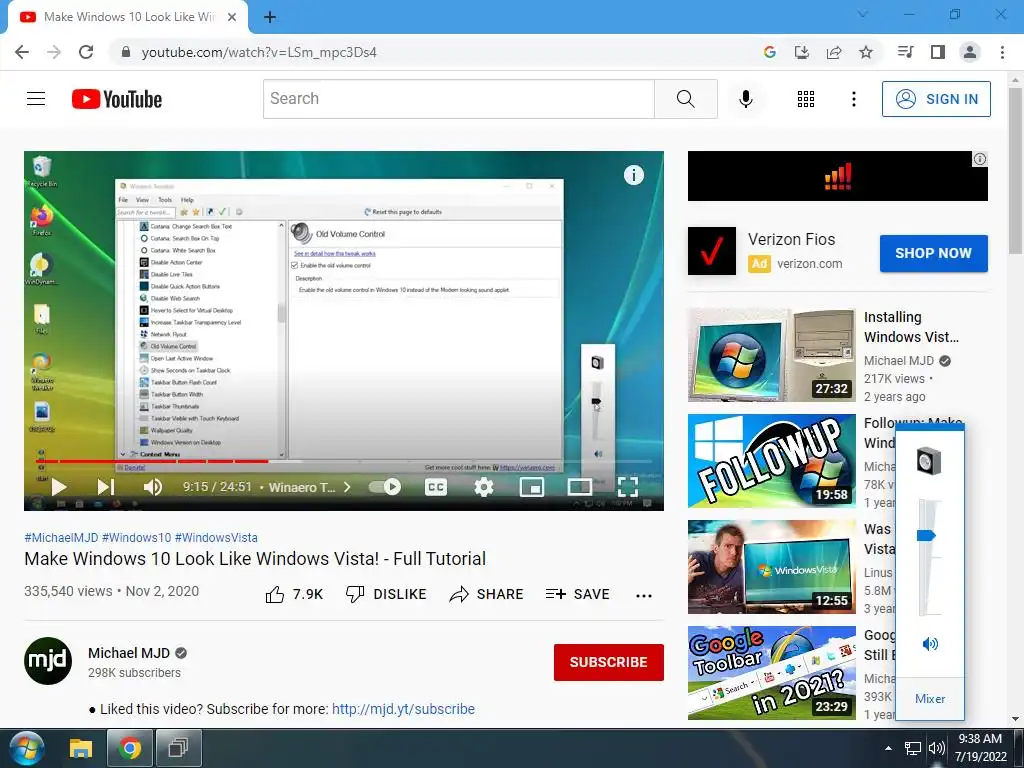Open the Linus Windows Vista video thumbnail
The image size is (1024, 768).
coord(771,567)
